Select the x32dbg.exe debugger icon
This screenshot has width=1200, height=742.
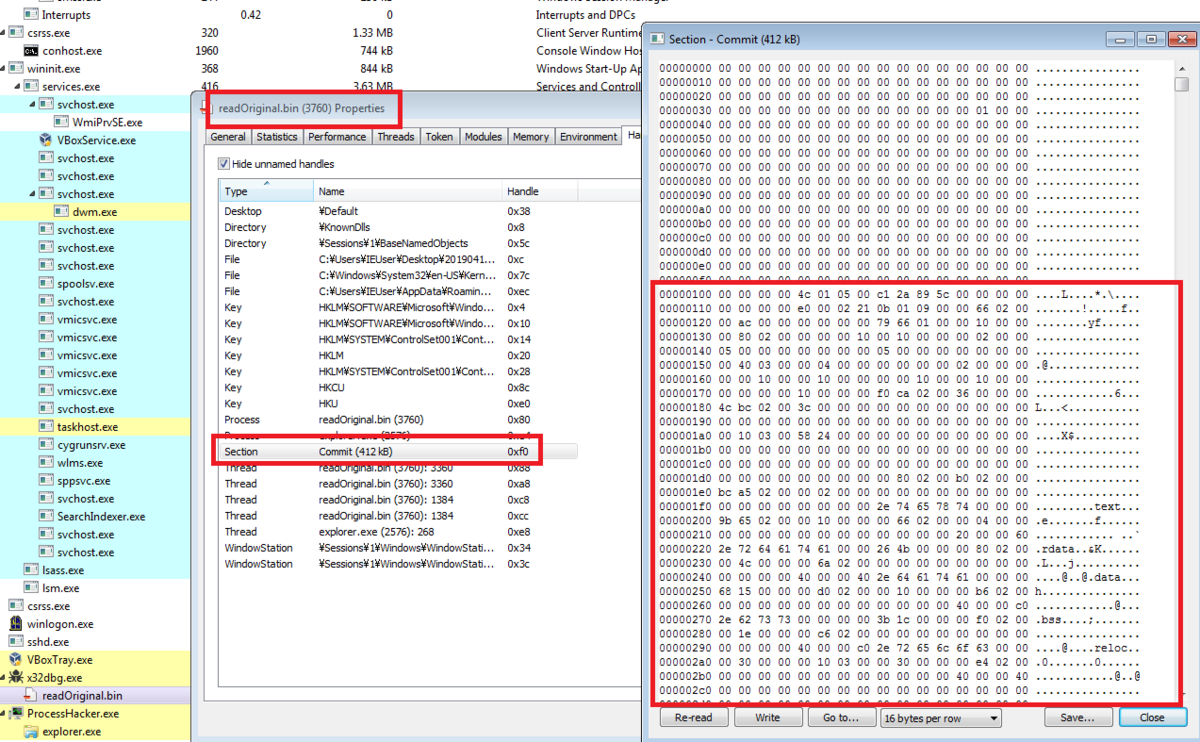click(16, 677)
